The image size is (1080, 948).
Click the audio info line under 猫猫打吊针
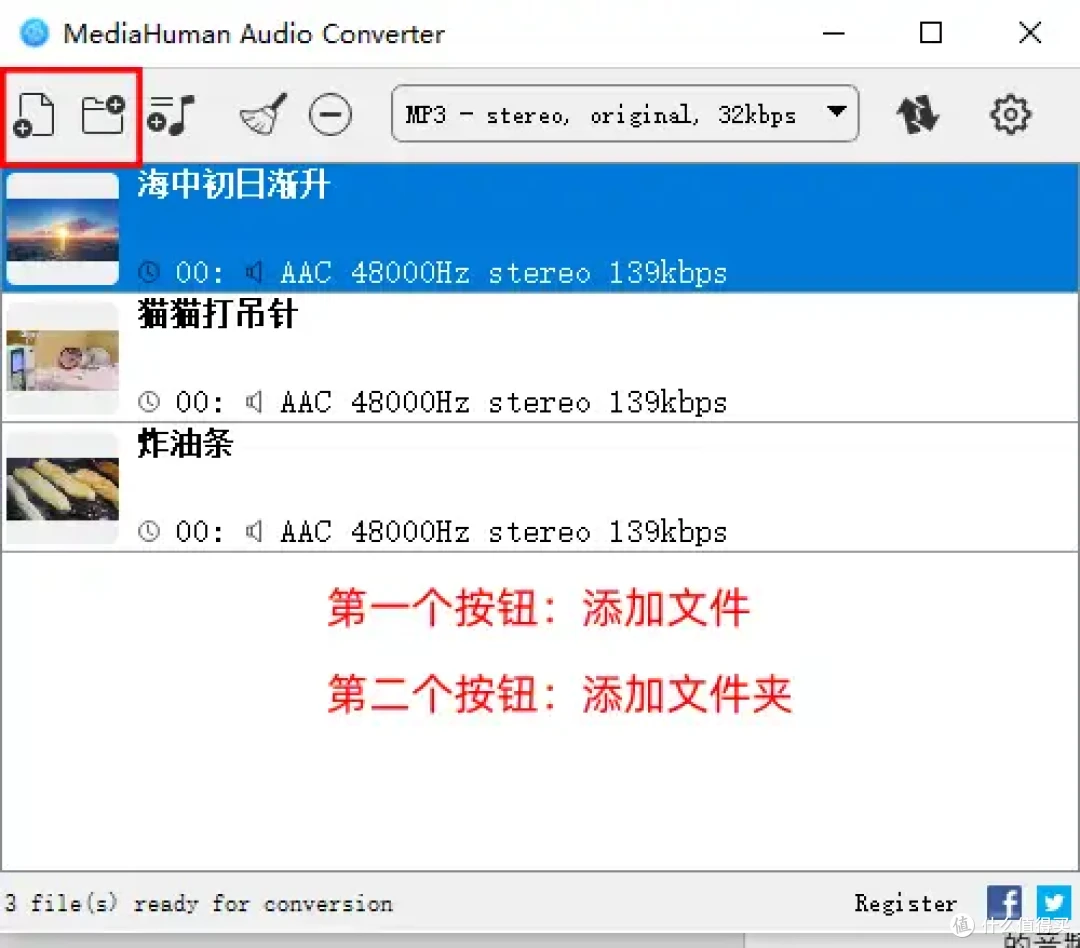point(433,402)
